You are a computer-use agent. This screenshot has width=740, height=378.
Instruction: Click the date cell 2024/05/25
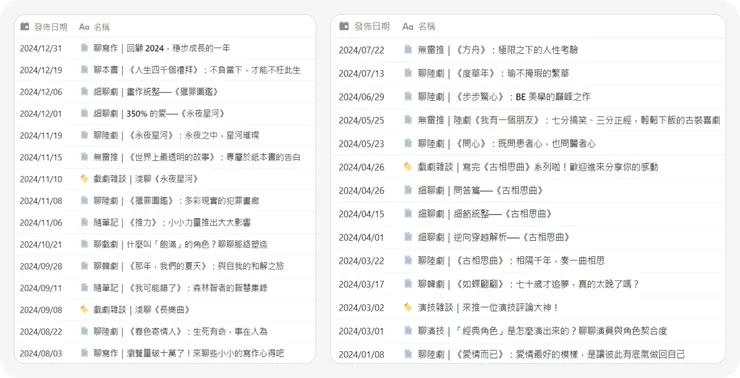point(362,120)
